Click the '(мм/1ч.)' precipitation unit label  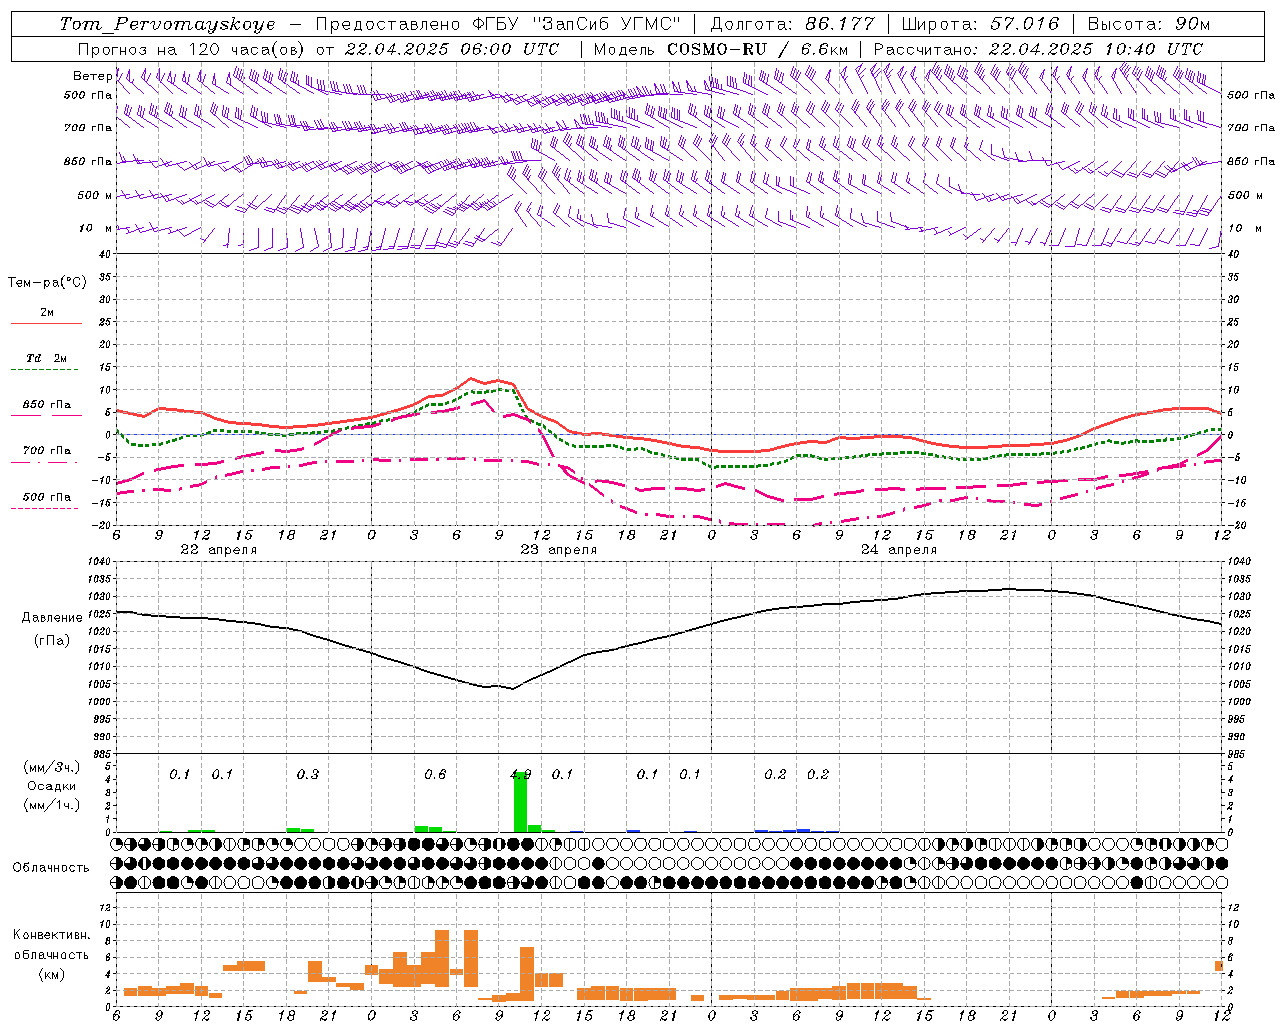pyautogui.click(x=52, y=805)
